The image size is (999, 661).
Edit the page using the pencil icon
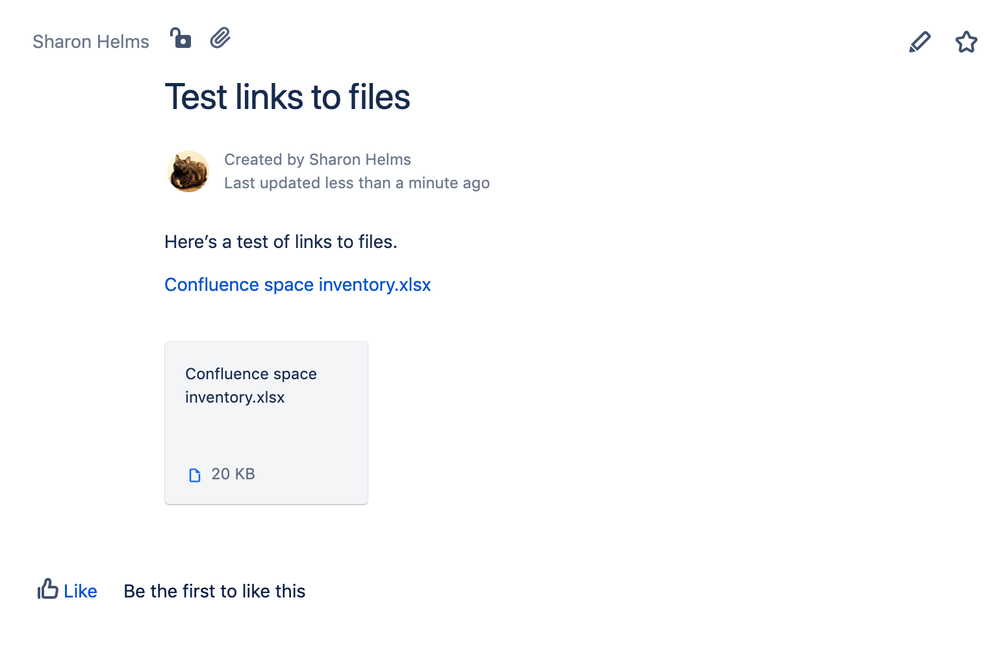pyautogui.click(x=919, y=42)
